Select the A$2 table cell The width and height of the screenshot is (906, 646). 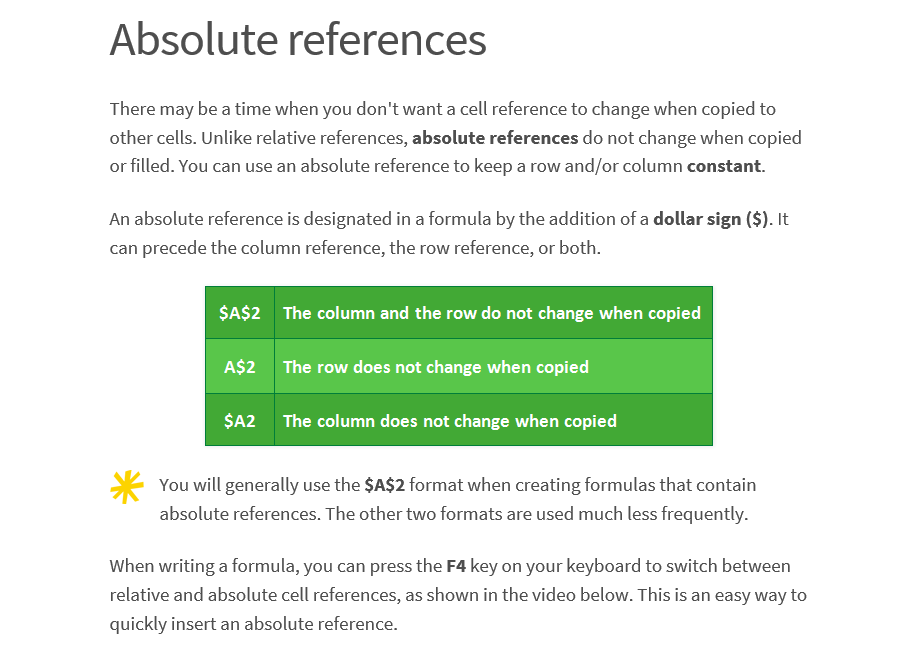tap(240, 366)
